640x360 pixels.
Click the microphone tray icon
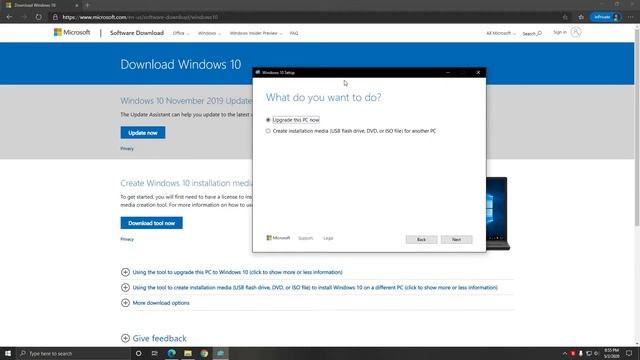click(x=580, y=353)
